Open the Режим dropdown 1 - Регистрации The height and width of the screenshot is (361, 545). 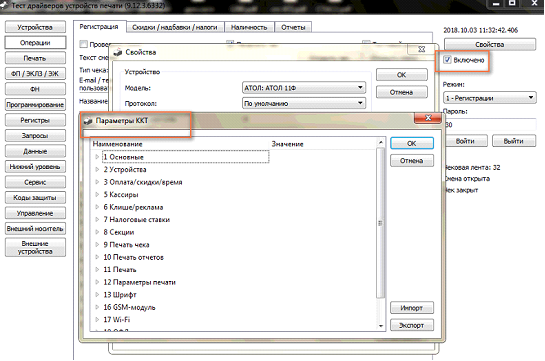coord(489,98)
